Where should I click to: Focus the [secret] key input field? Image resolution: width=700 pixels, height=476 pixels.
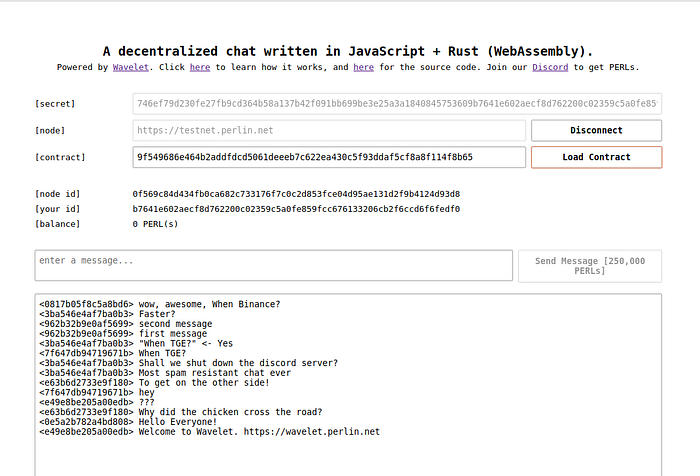pos(397,103)
